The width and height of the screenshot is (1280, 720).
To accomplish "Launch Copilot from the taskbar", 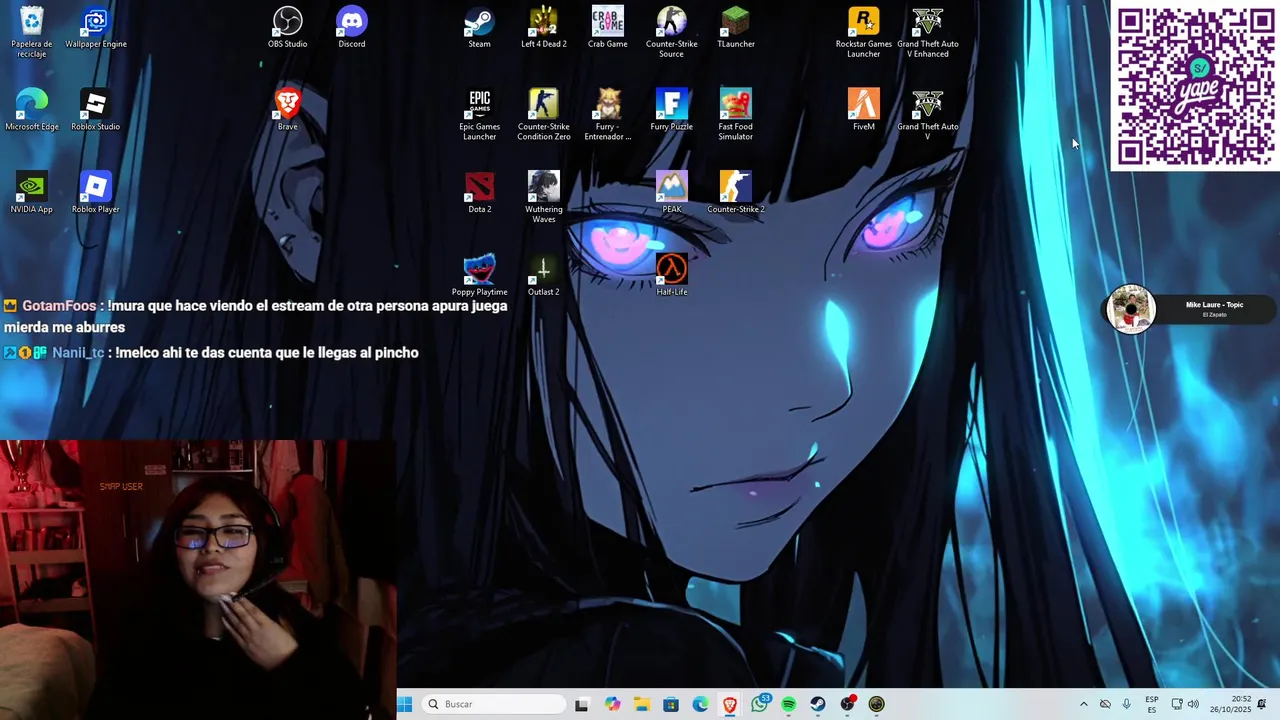I will click(612, 704).
